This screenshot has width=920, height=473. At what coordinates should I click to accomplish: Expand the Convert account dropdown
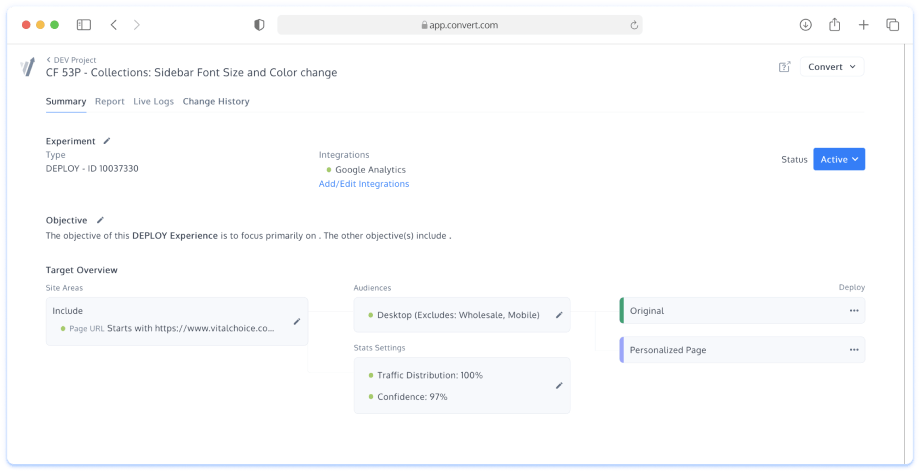(x=832, y=67)
